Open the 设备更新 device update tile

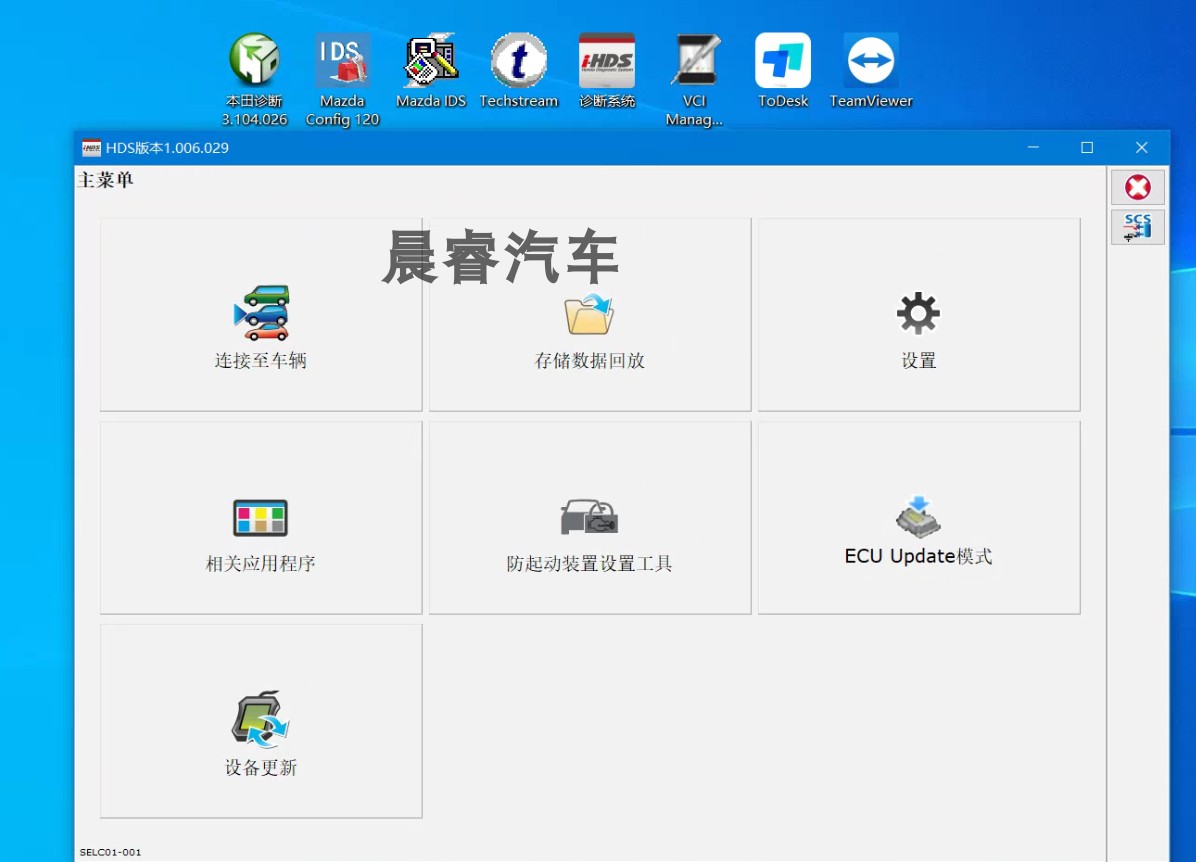(x=261, y=721)
